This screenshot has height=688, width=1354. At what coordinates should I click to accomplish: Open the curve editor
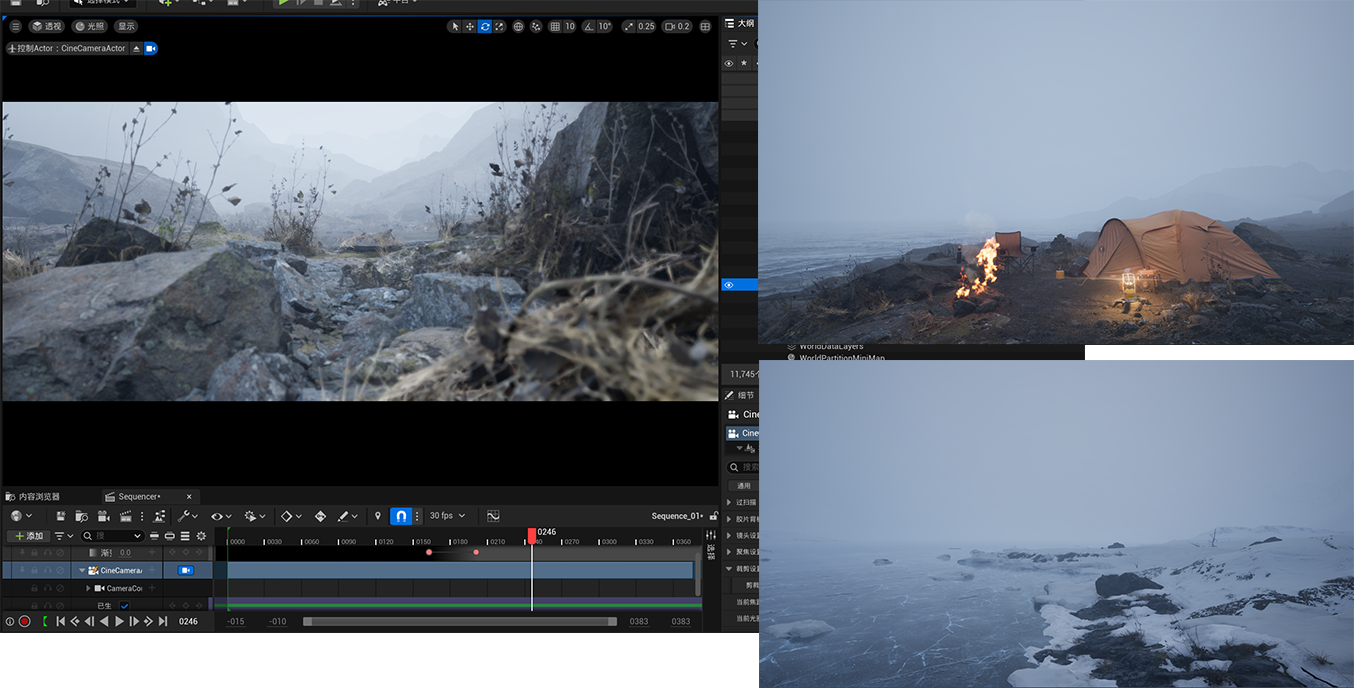coord(493,516)
